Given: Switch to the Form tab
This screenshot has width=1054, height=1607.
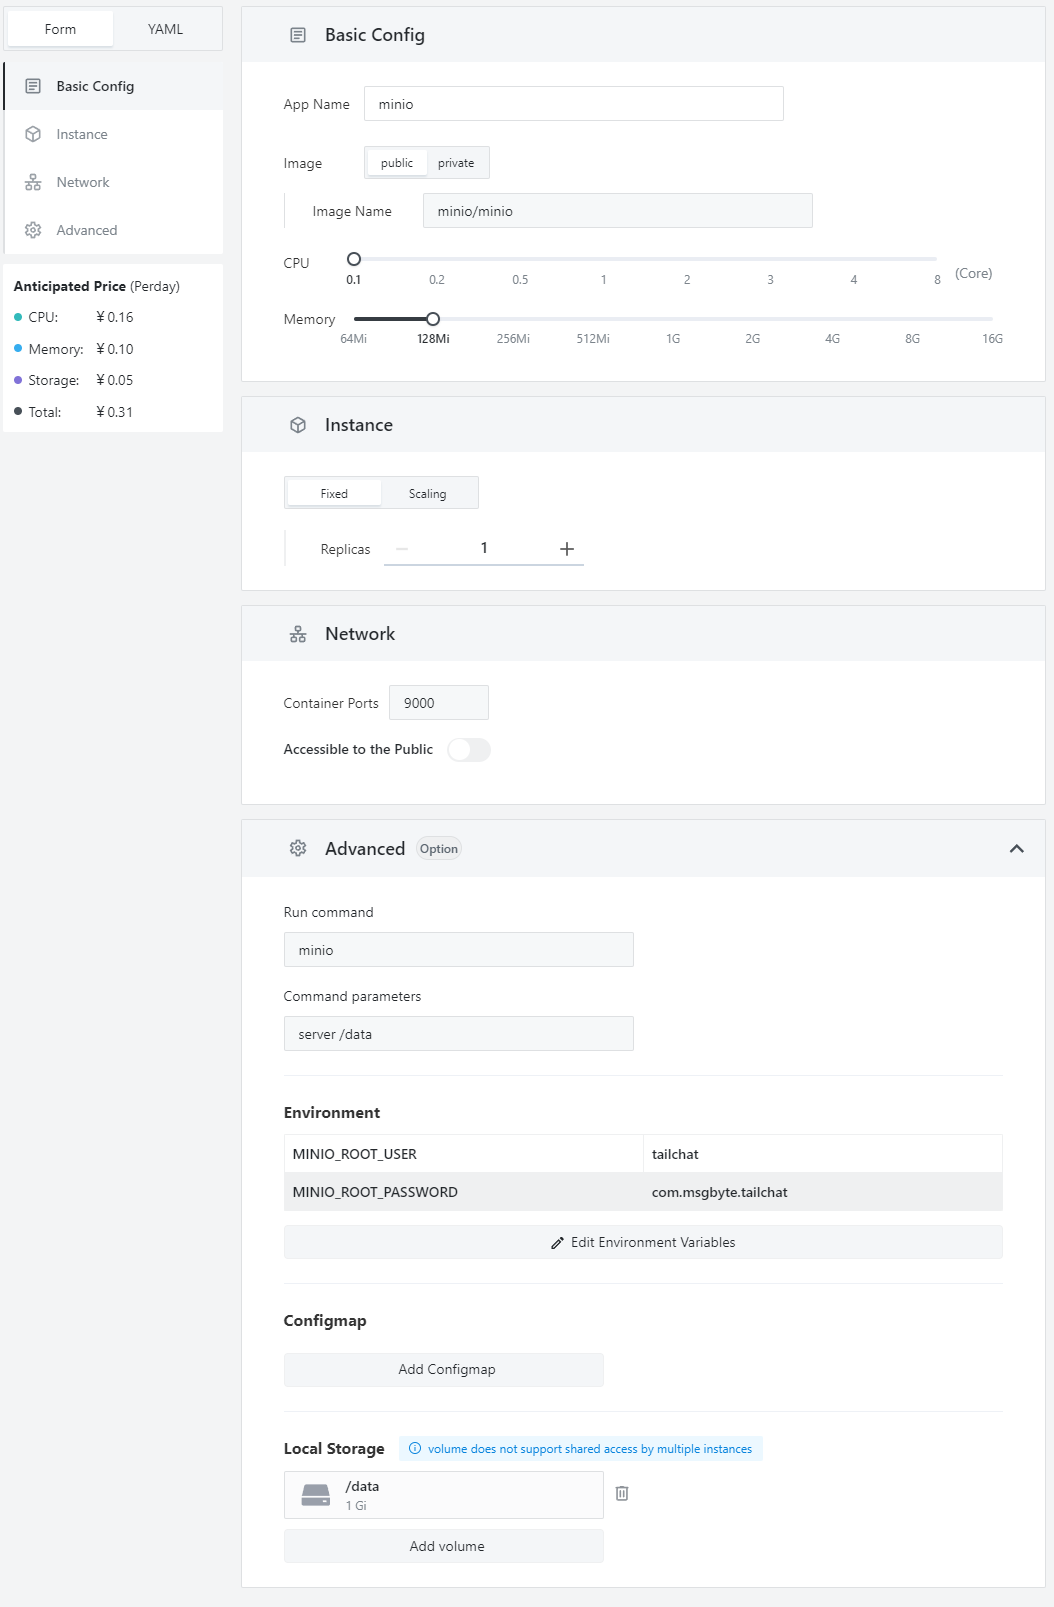Looking at the screenshot, I should [x=60, y=29].
